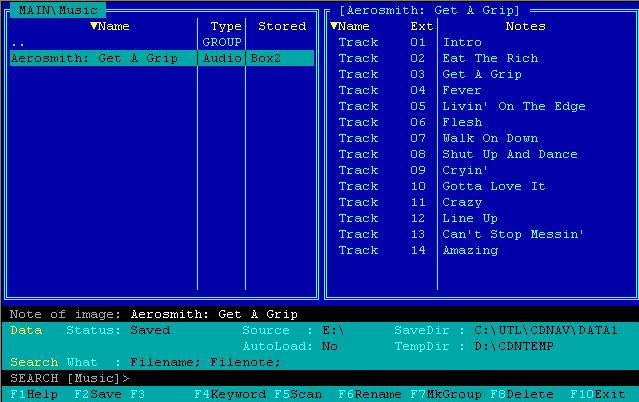Click the Box2 stored cell

(266, 58)
